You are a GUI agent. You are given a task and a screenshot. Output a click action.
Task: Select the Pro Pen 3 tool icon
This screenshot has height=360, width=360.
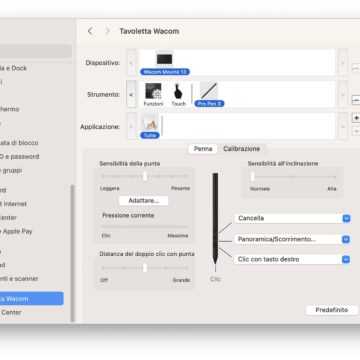tap(209, 91)
